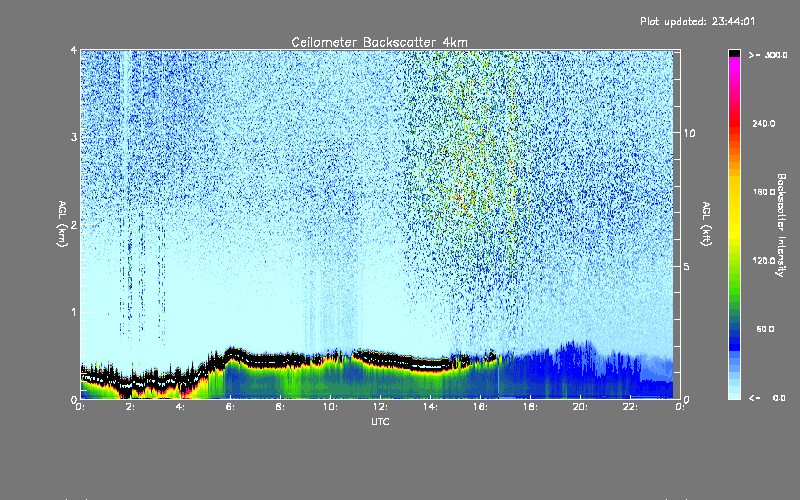Click the 'Ceilometer Backscatter 4km' plot title
The height and width of the screenshot is (500, 800).
click(x=379, y=42)
